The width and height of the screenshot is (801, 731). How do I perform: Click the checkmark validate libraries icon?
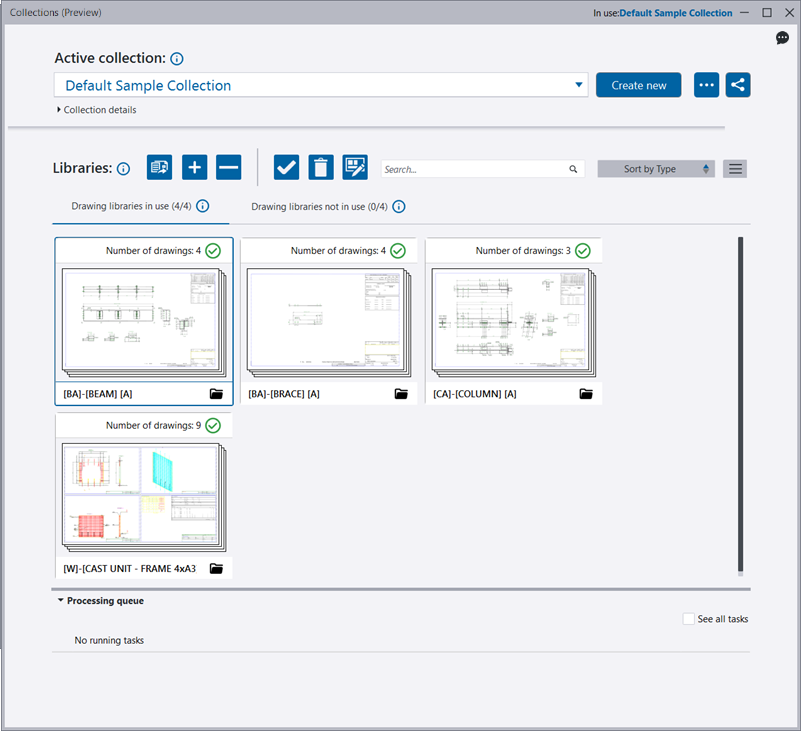(286, 168)
